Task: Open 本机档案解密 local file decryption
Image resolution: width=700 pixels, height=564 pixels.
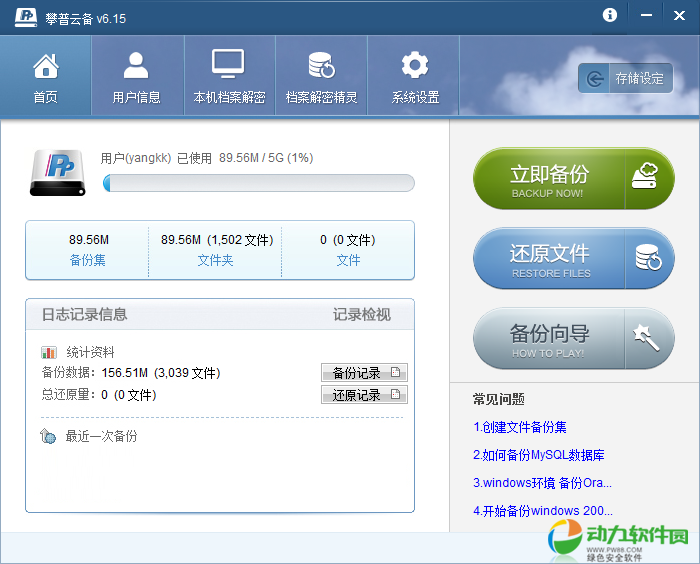Action: tap(229, 77)
